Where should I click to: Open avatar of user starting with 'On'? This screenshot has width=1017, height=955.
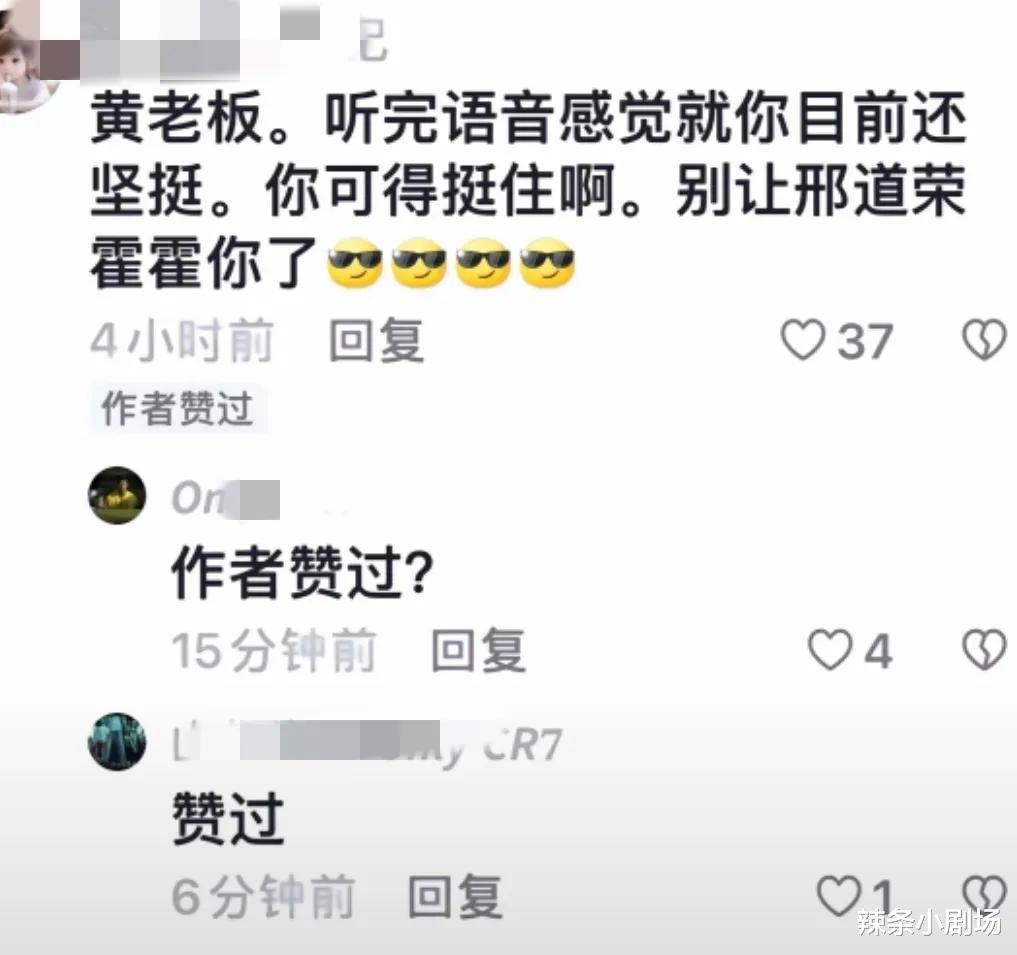[x=117, y=495]
